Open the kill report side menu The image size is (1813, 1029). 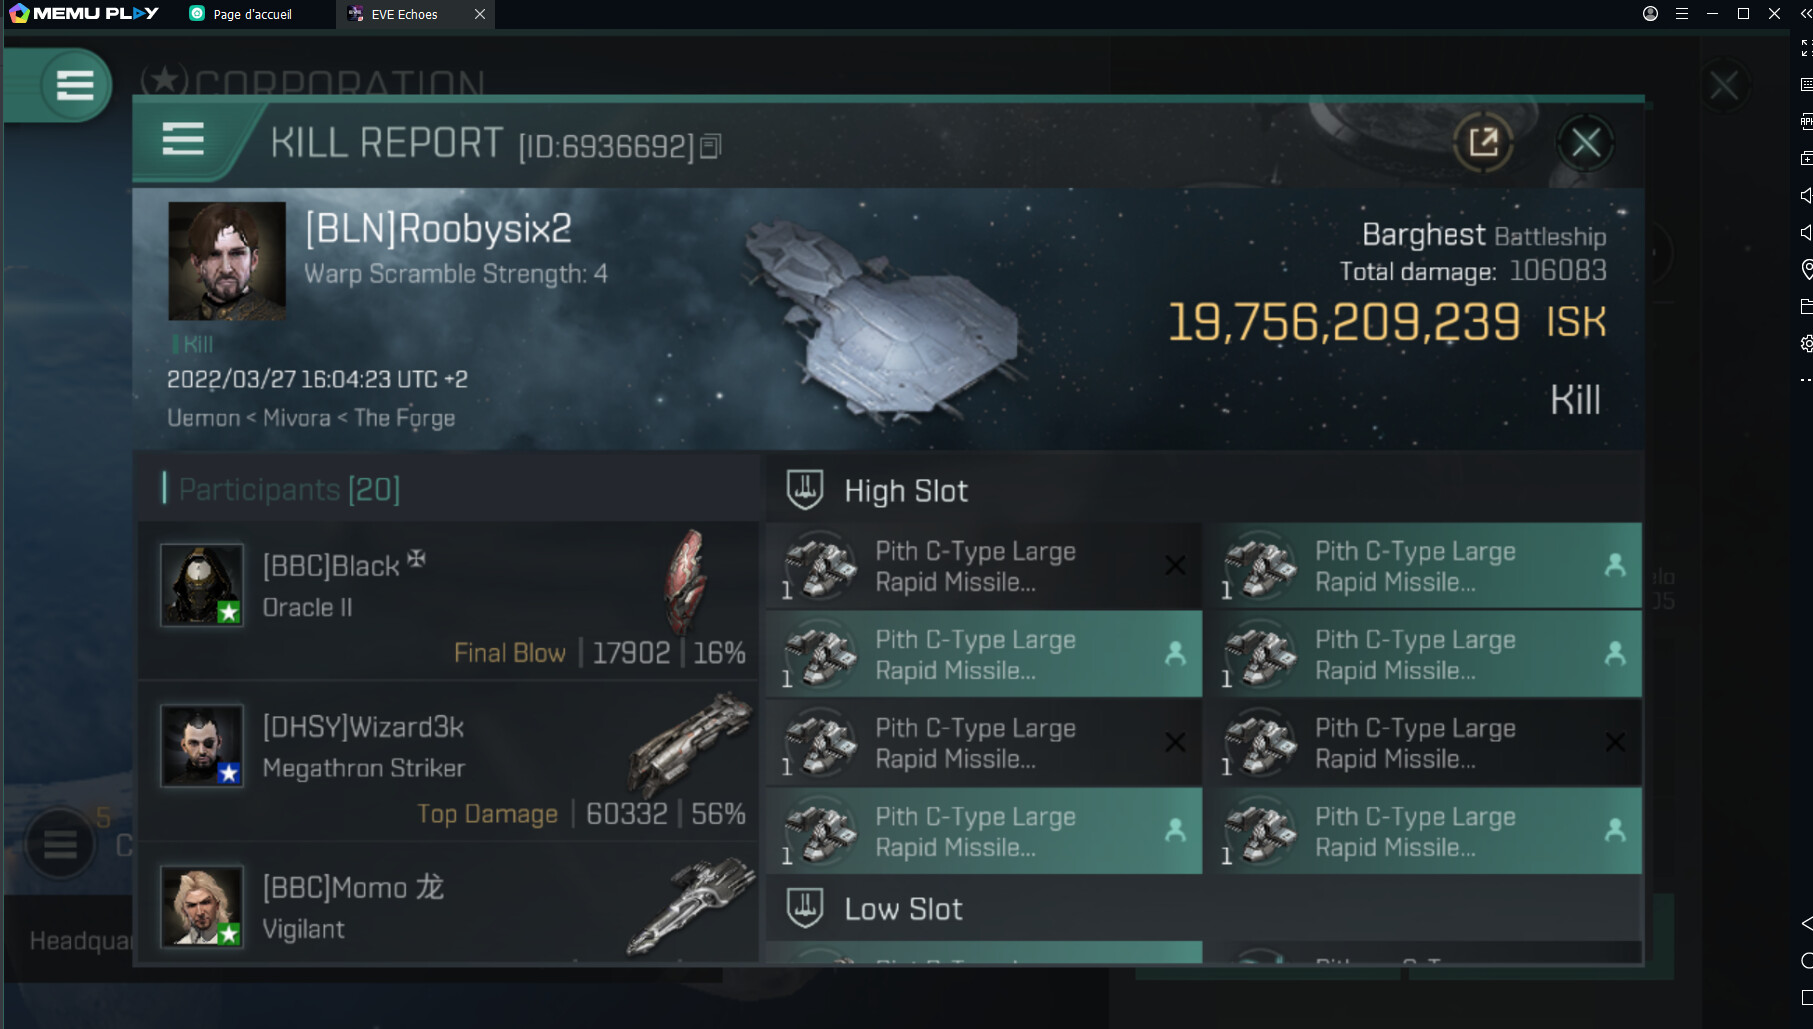click(183, 140)
